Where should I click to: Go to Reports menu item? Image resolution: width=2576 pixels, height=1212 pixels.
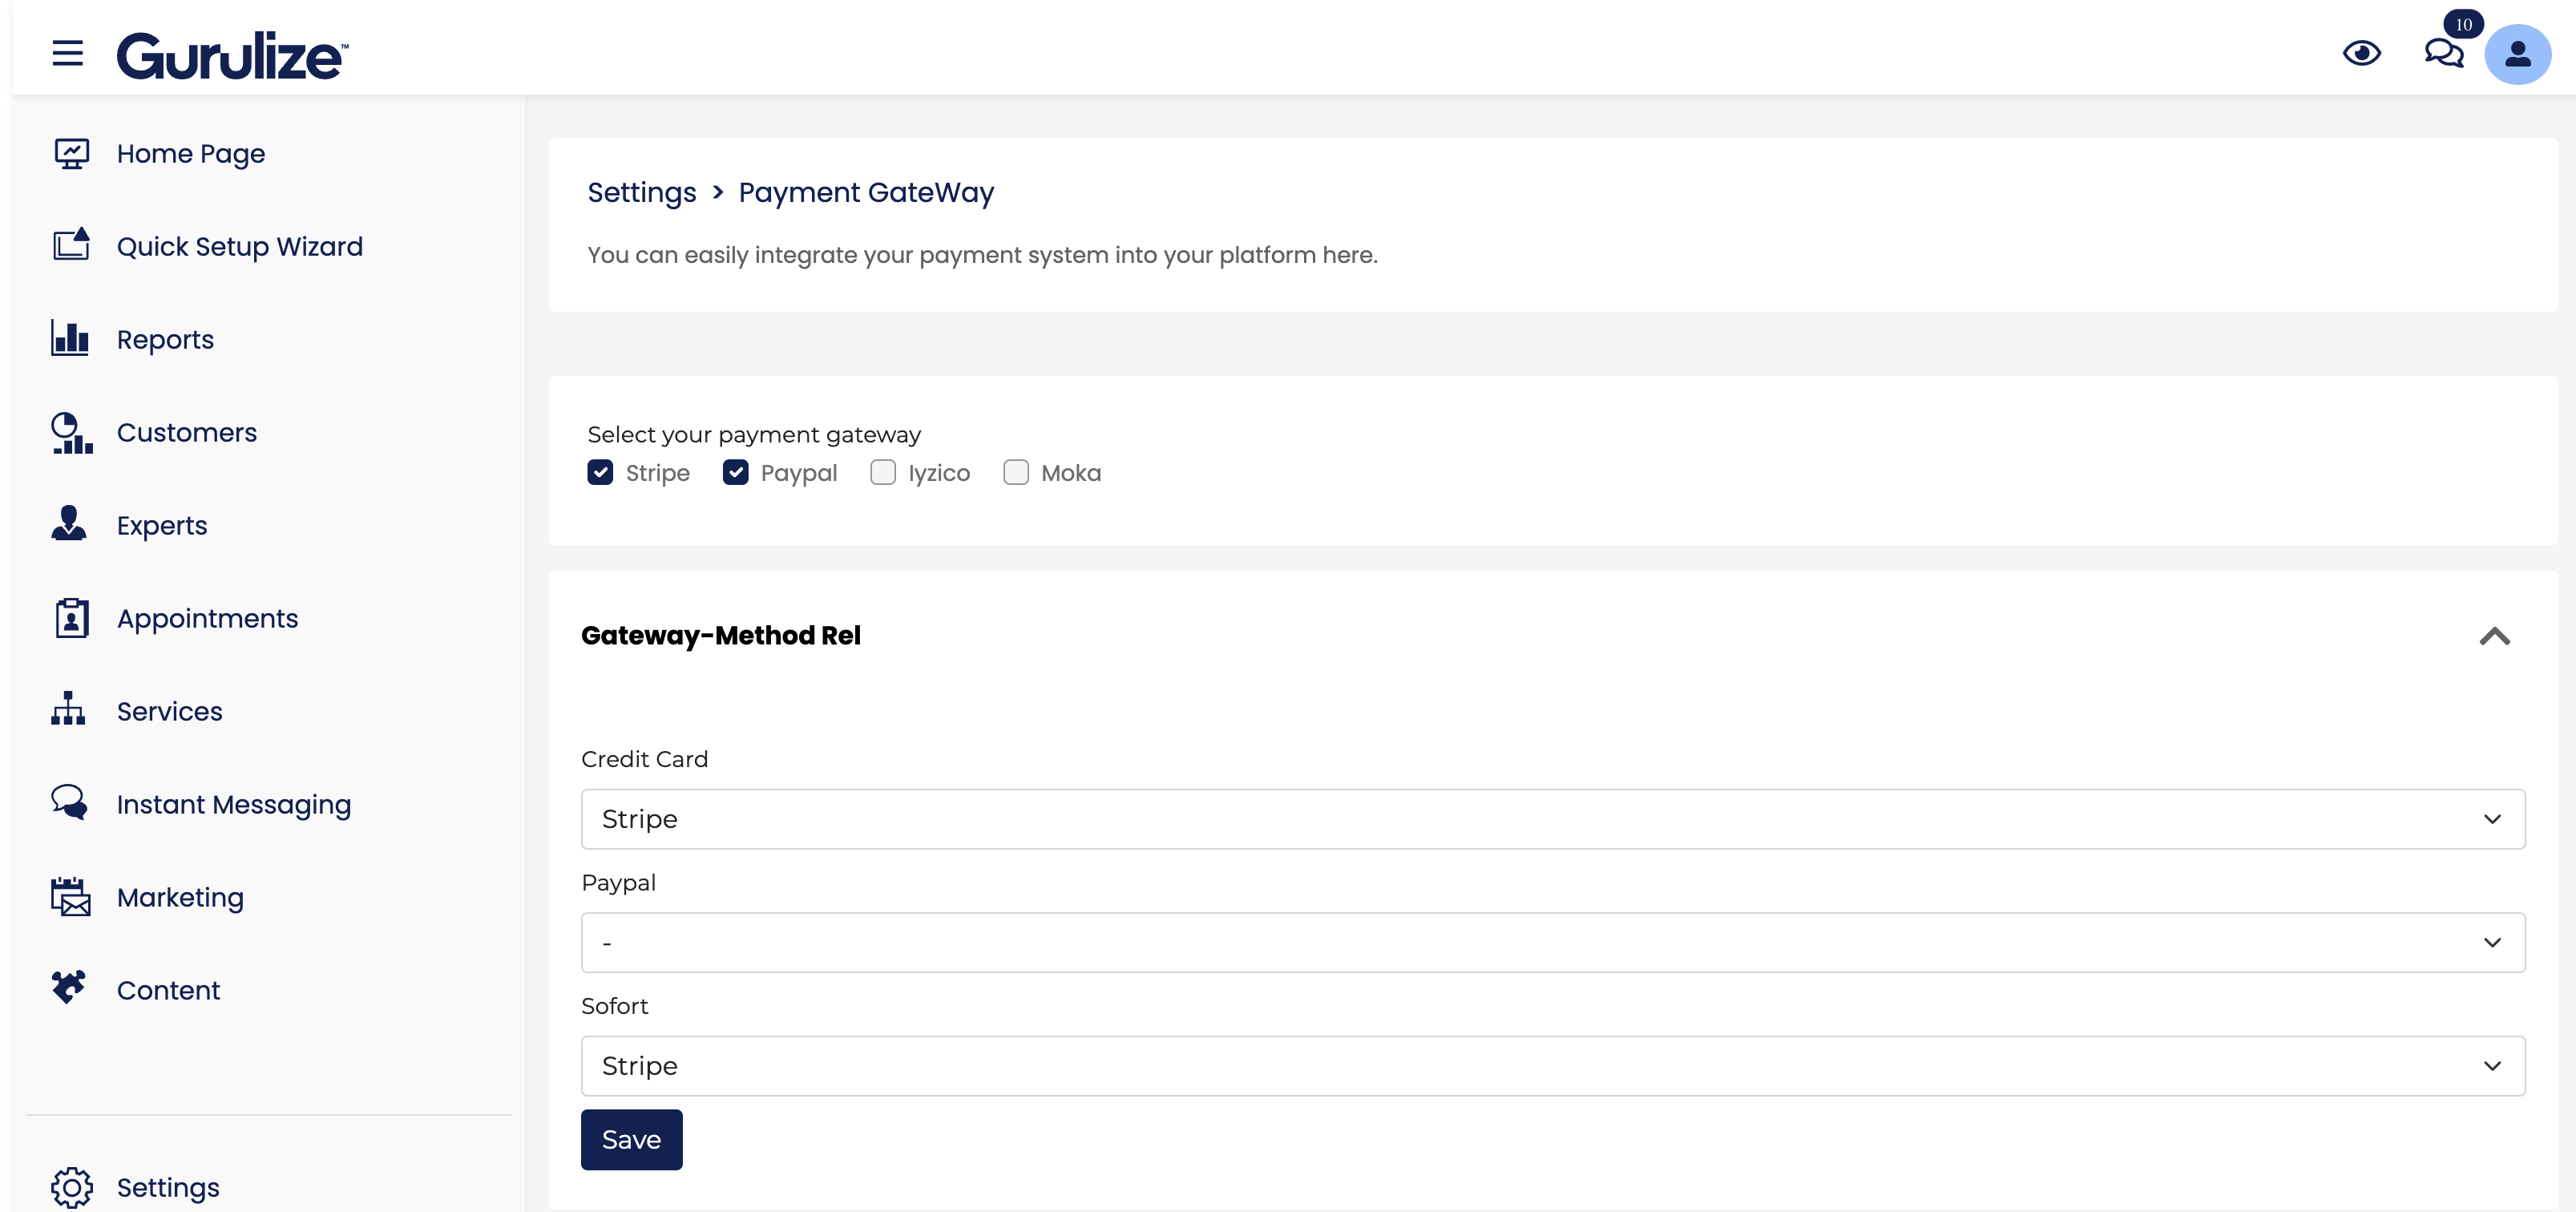coord(165,340)
